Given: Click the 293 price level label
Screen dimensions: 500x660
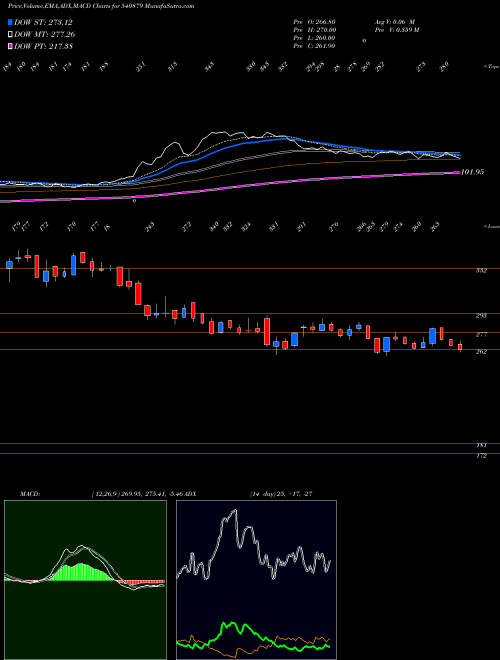Looking at the screenshot, I should (x=481, y=315).
